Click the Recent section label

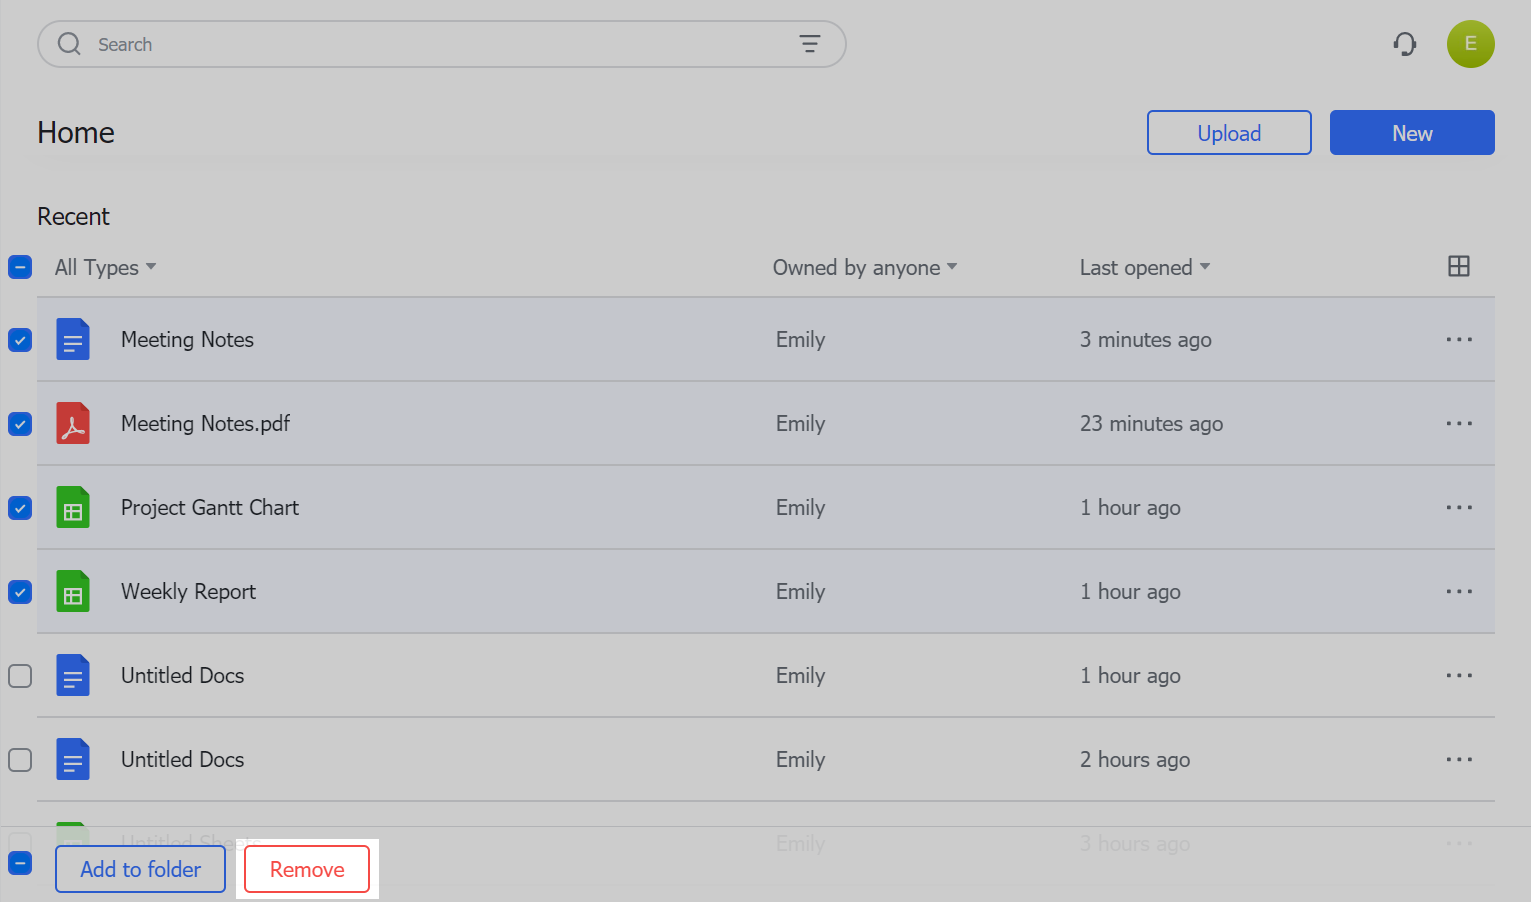(73, 216)
